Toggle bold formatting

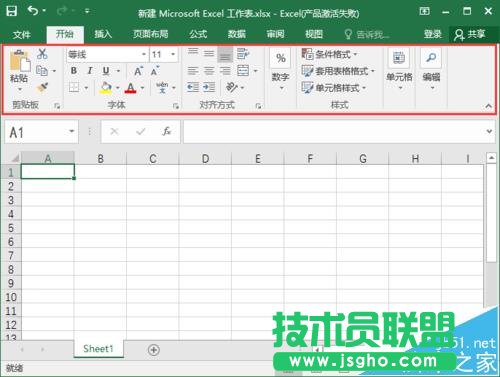pyautogui.click(x=74, y=71)
